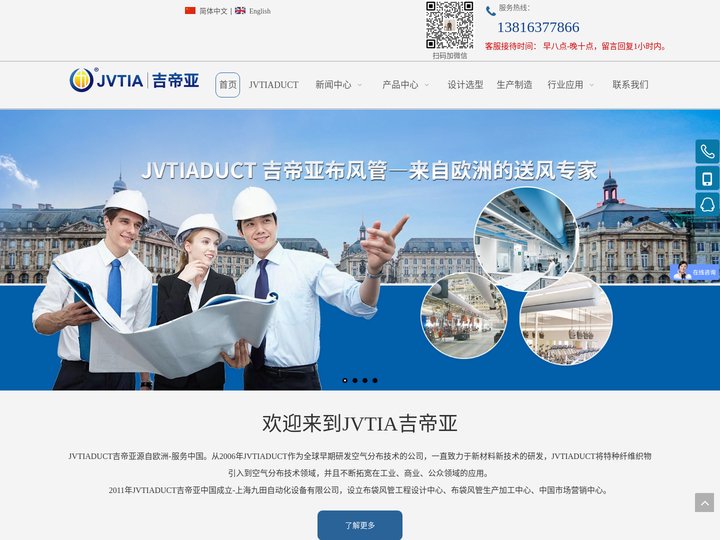Click phone number 13816377866
This screenshot has width=720, height=540.
pyautogui.click(x=538, y=27)
